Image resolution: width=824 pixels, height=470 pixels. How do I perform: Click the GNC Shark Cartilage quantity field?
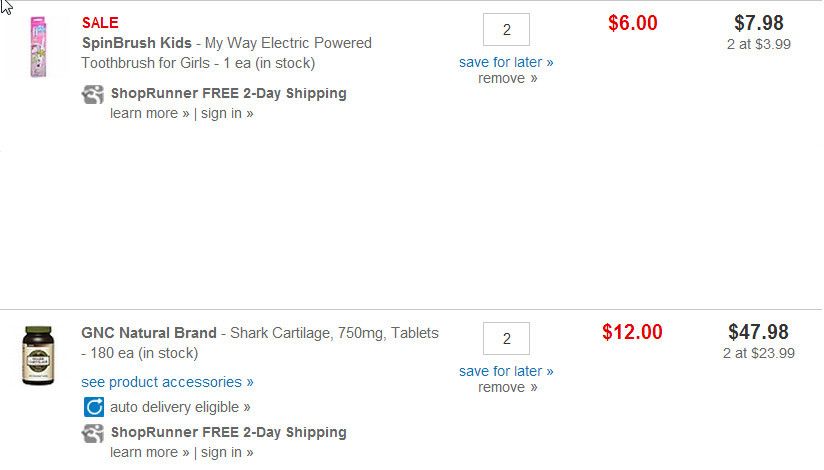506,339
